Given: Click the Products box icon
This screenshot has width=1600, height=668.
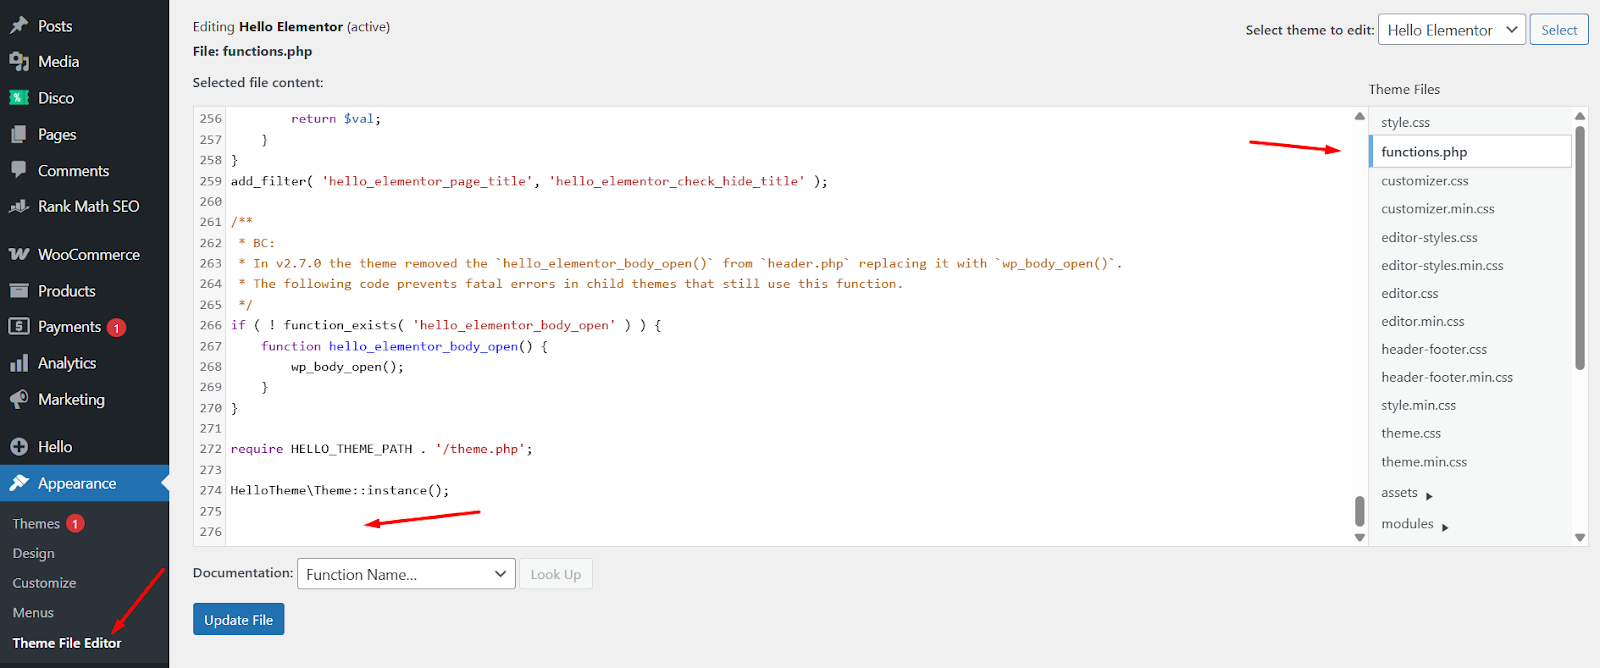Looking at the screenshot, I should tap(19, 291).
